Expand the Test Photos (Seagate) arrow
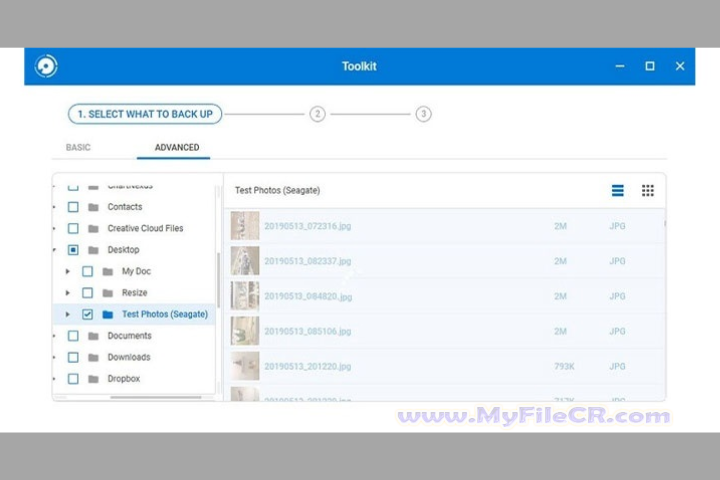This screenshot has height=480, width=720. pos(68,314)
